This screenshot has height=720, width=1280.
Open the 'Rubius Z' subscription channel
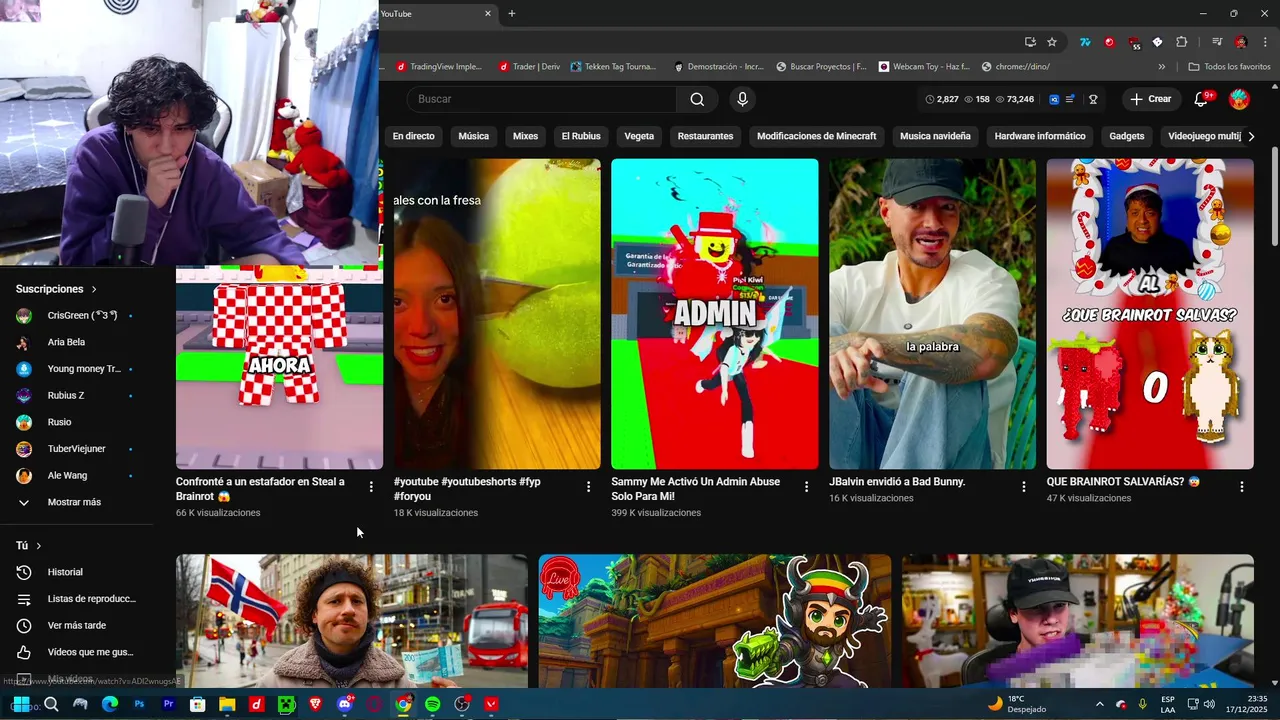pyautogui.click(x=66, y=395)
